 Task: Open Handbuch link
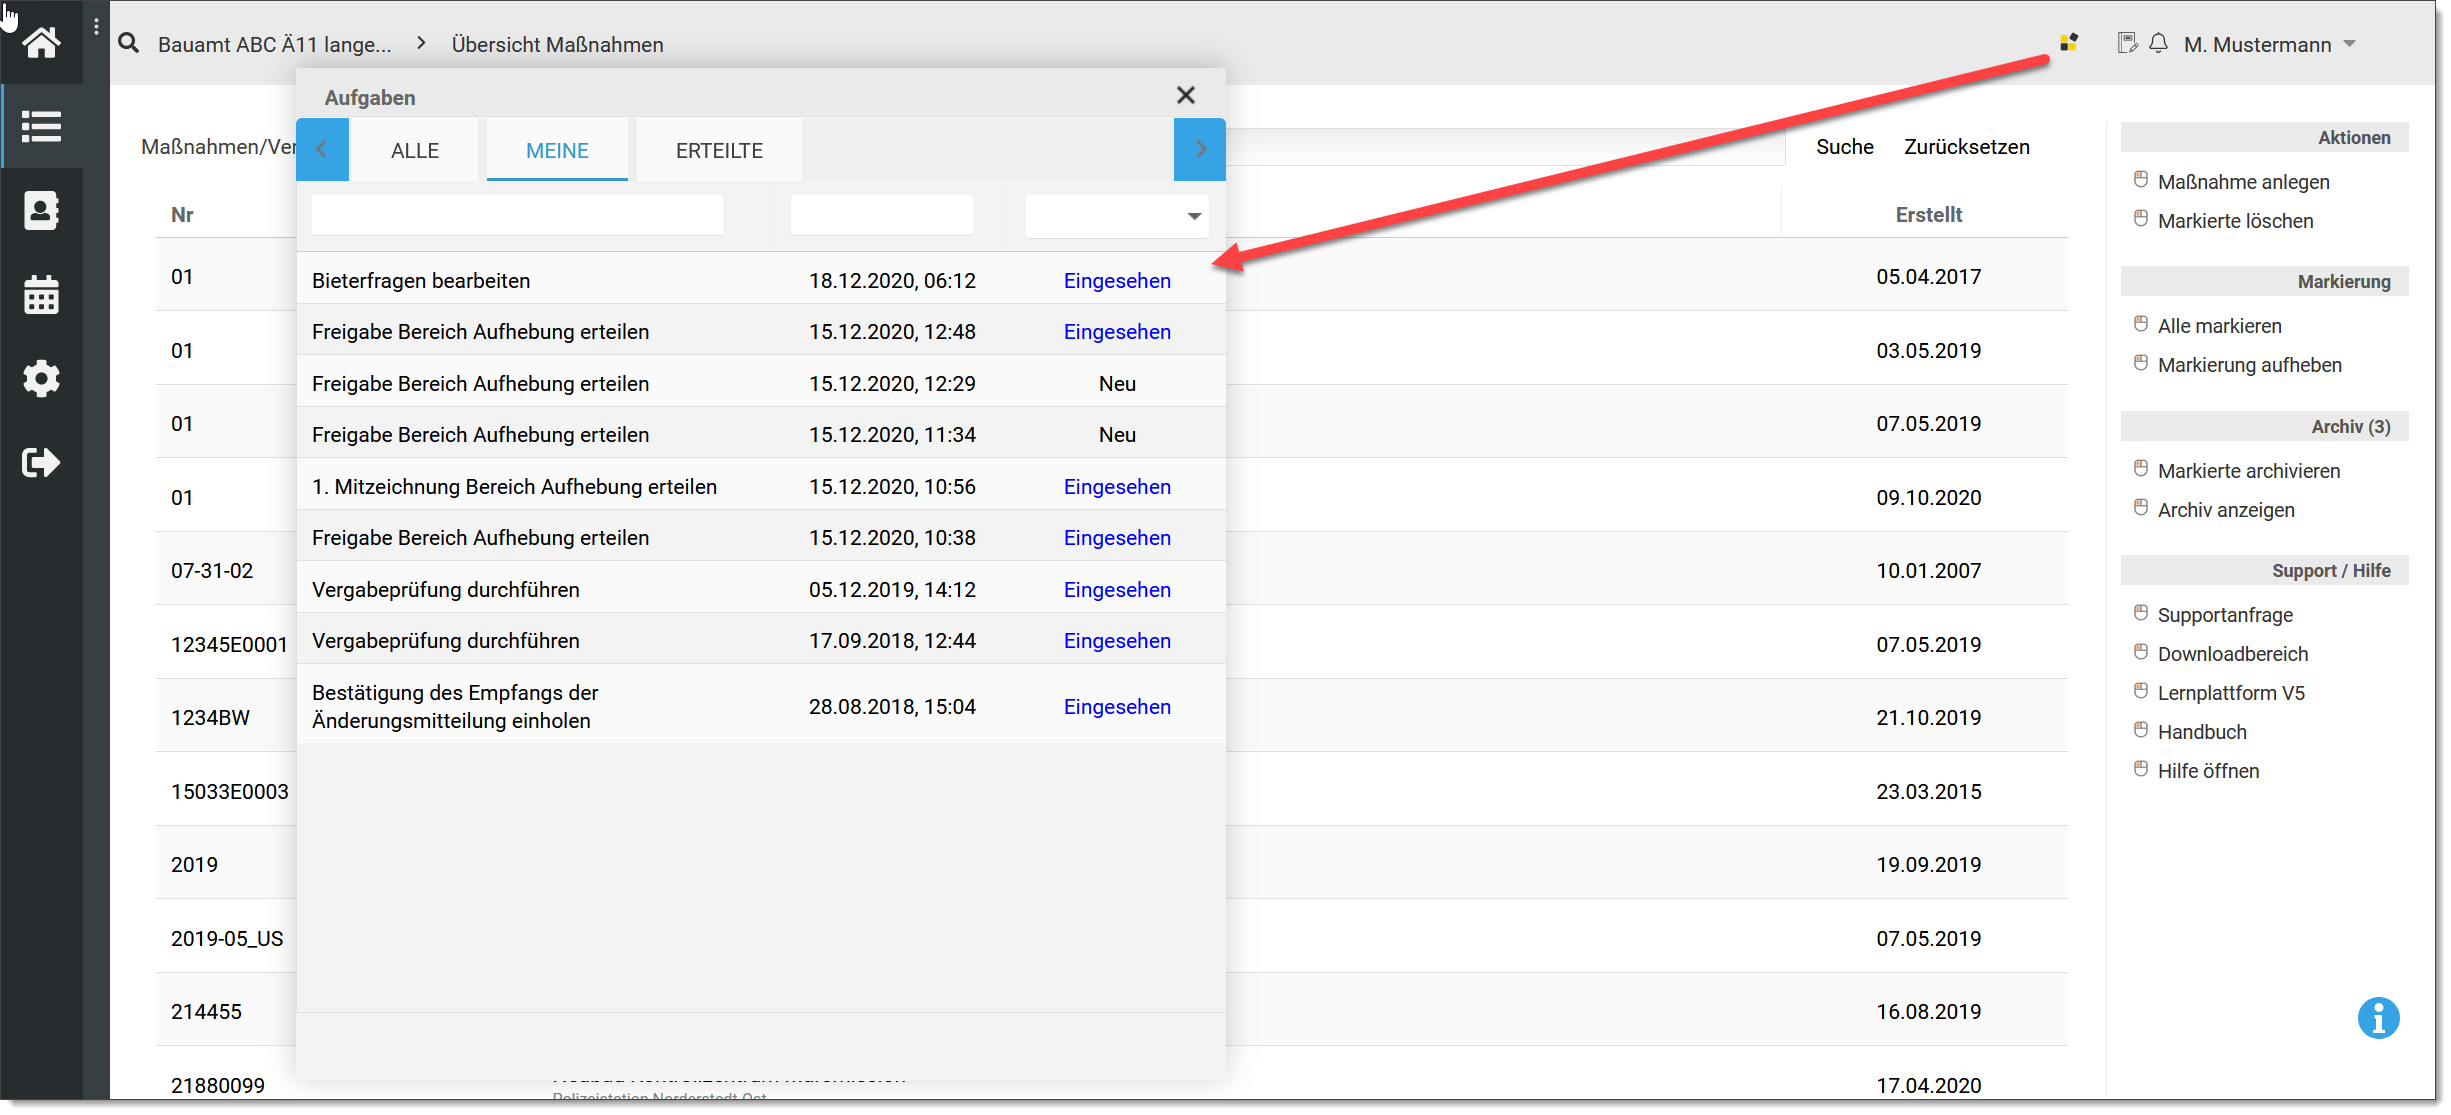pyautogui.click(x=2201, y=732)
